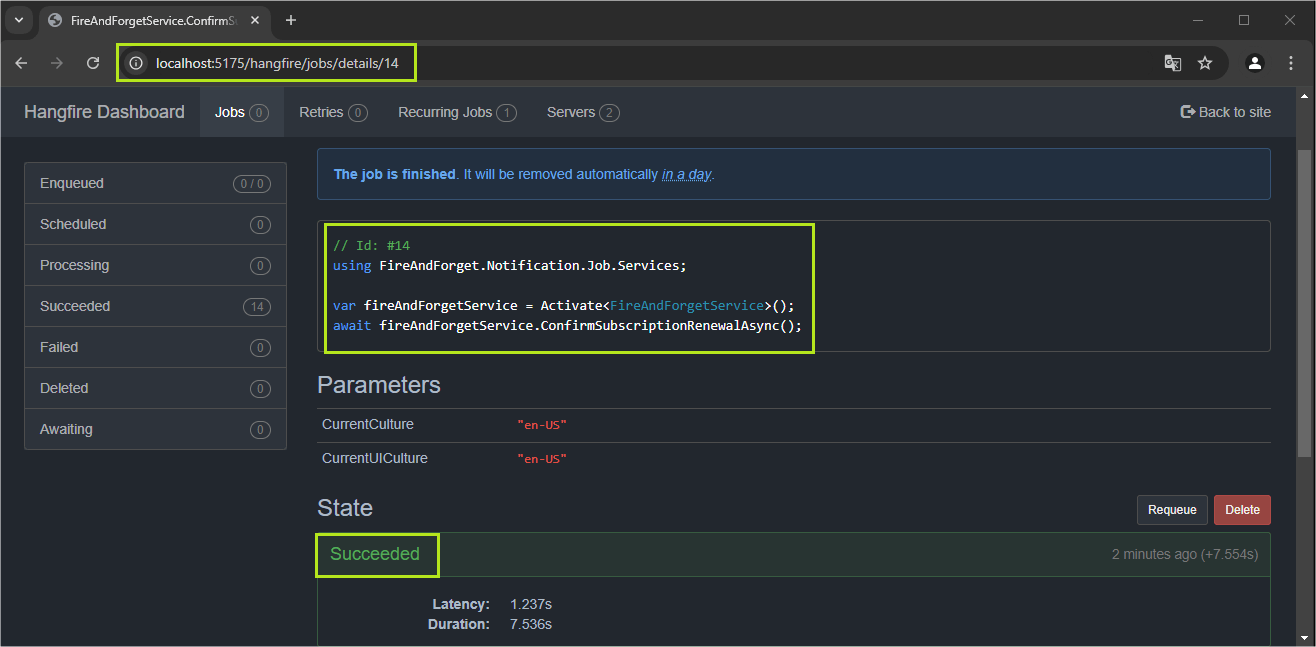Bookmark this page with the star
Image resolution: width=1316 pixels, height=647 pixels.
(x=1205, y=63)
